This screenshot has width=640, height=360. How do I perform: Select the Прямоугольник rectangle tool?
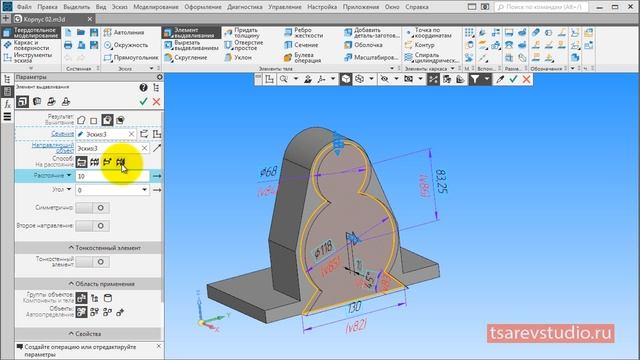pos(131,58)
